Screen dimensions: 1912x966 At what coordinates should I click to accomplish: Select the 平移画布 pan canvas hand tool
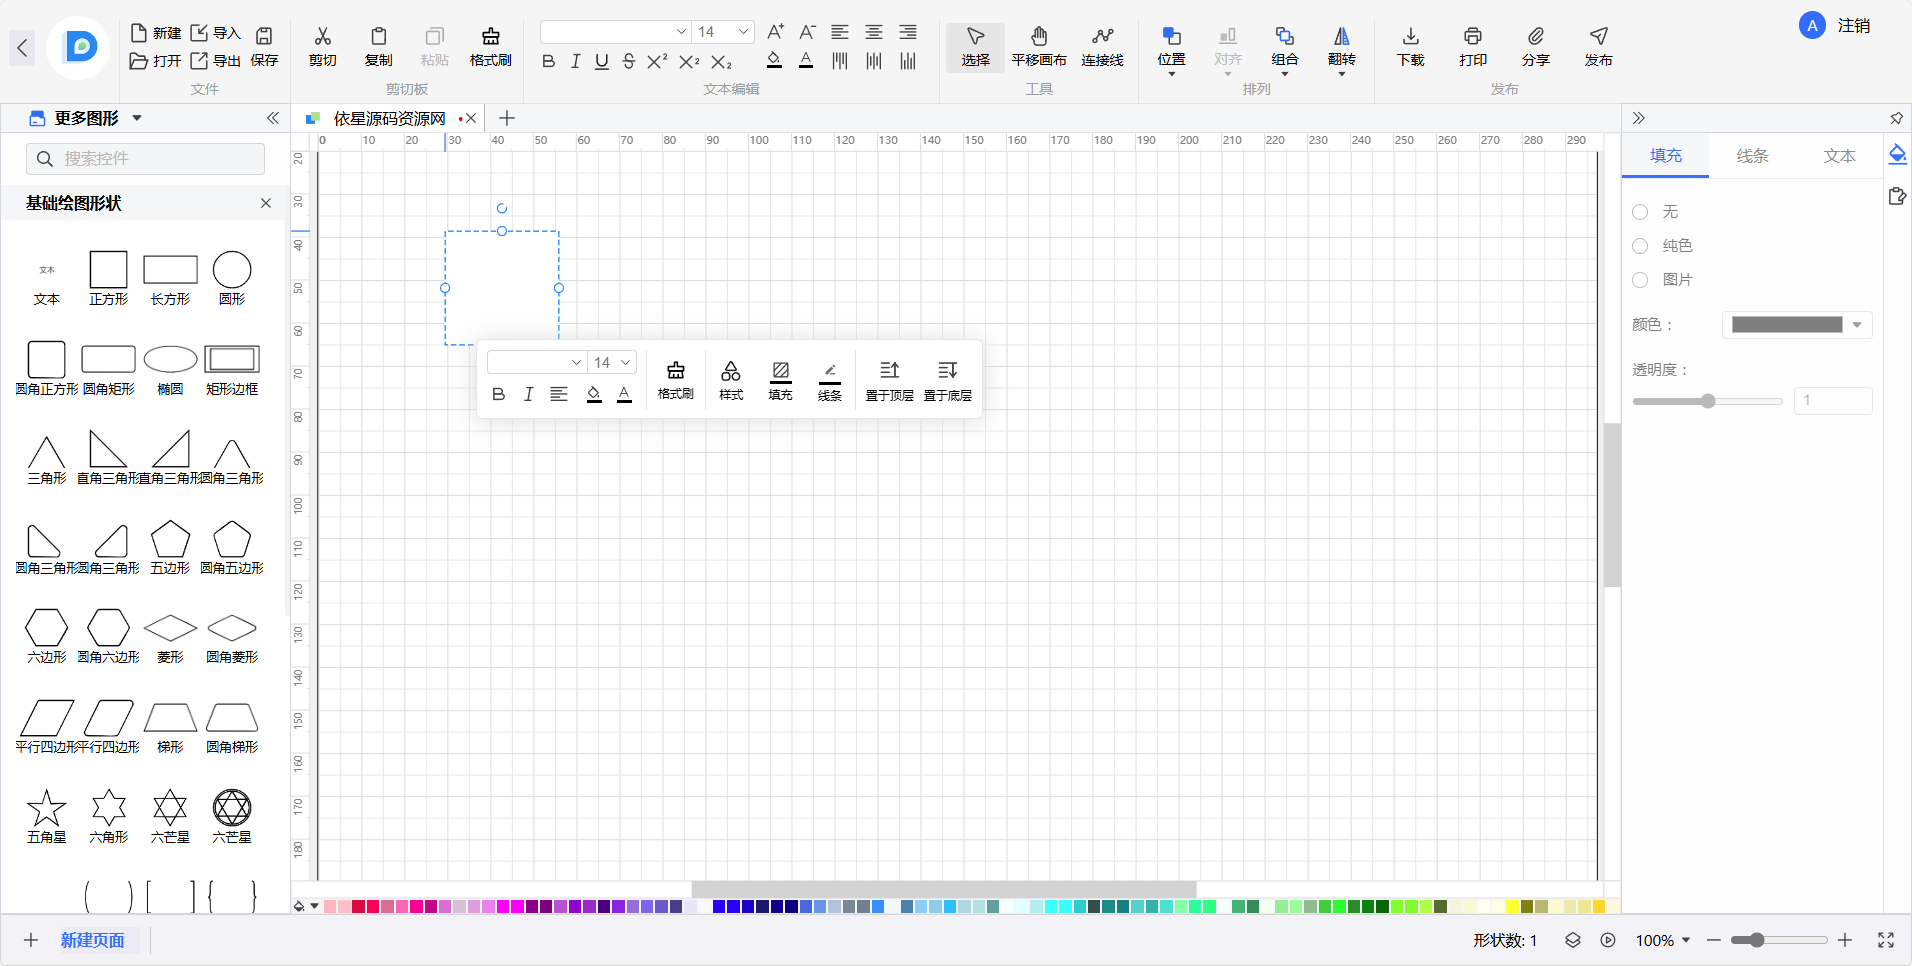(x=1038, y=46)
